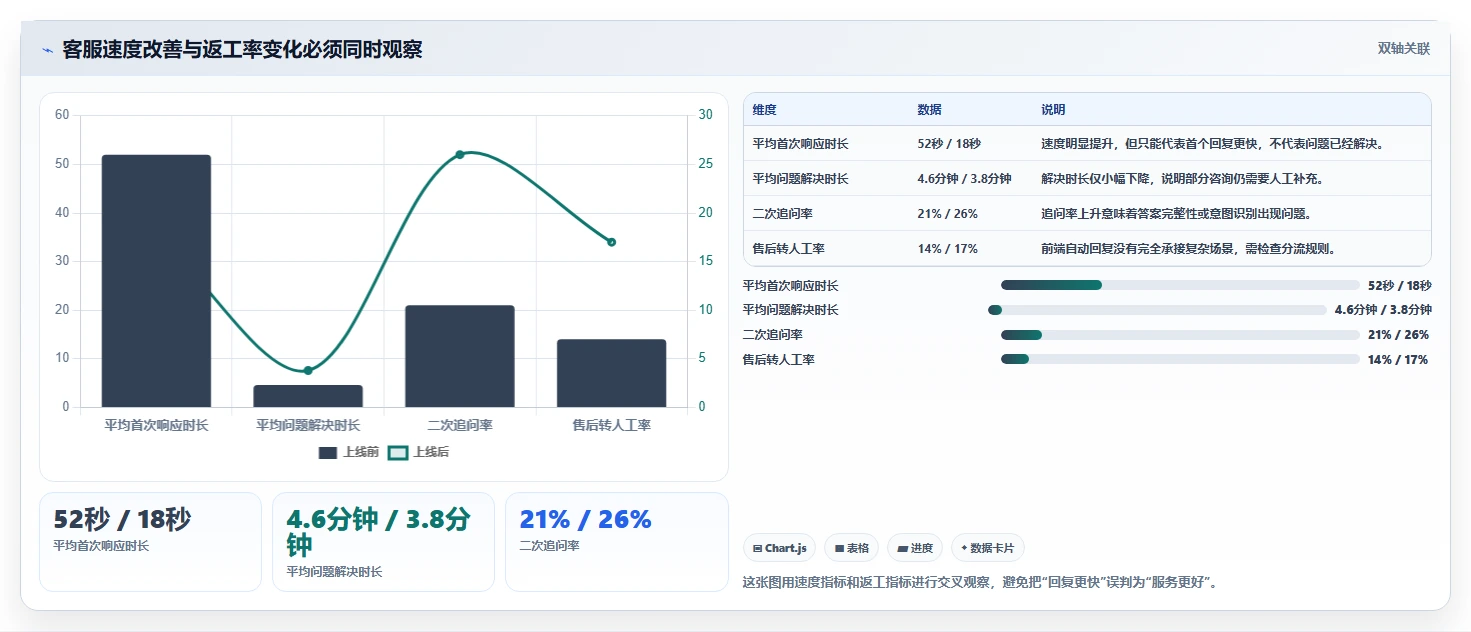Click the x-axis label 平均问题解决时长
The width and height of the screenshot is (1471, 632).
coord(308,425)
